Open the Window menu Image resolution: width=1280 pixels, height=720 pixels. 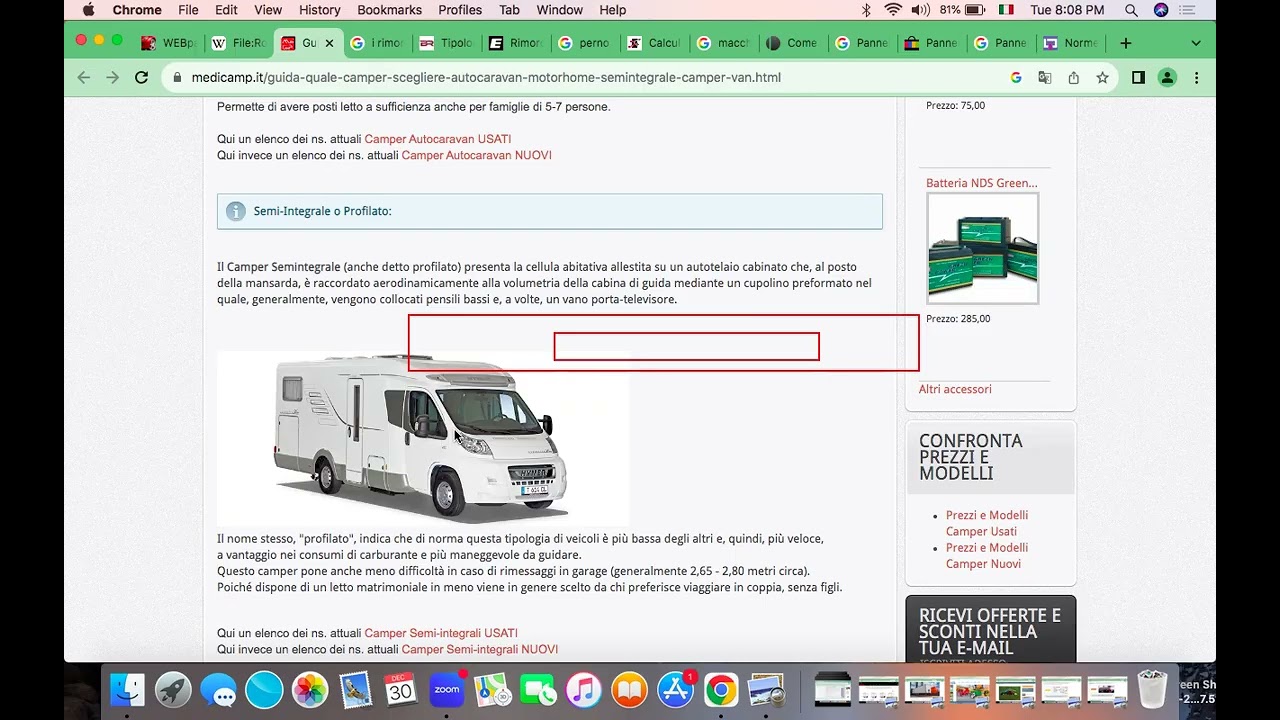[x=560, y=10]
